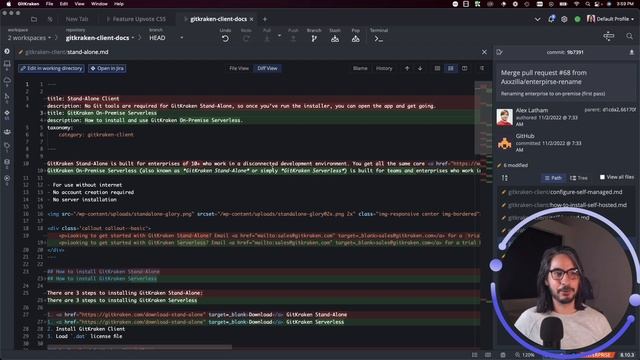Image resolution: width=640 pixels, height=360 pixels.
Task: Open the File menu
Action: click(x=49, y=4)
